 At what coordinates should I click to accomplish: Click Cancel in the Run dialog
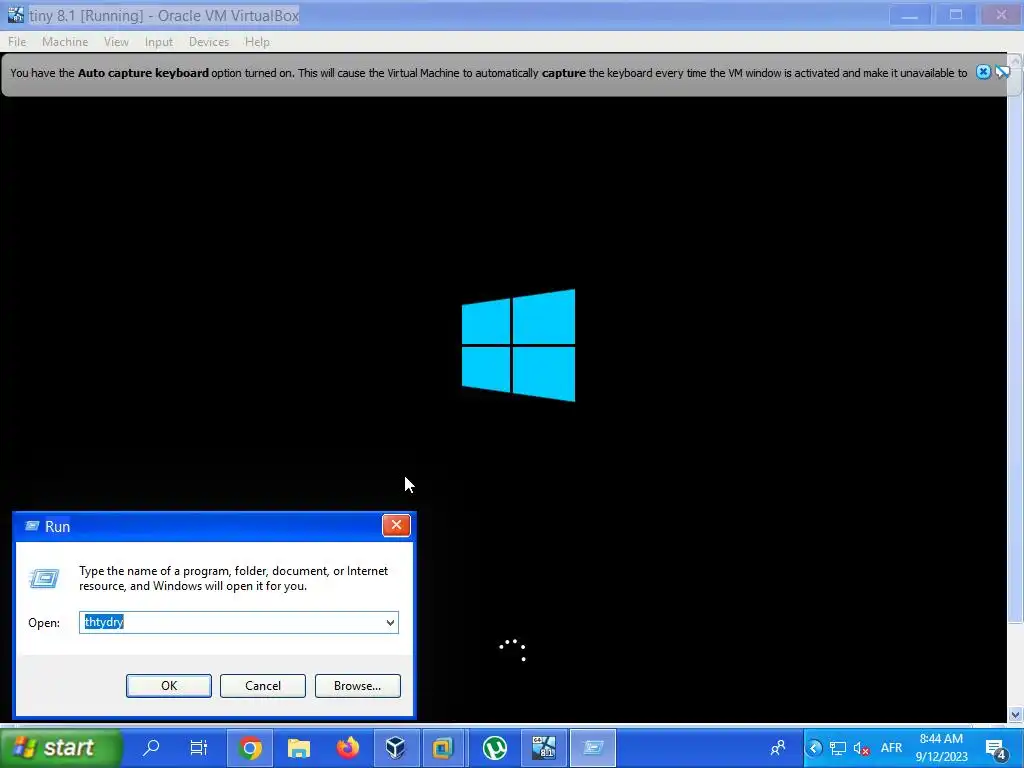tap(263, 686)
